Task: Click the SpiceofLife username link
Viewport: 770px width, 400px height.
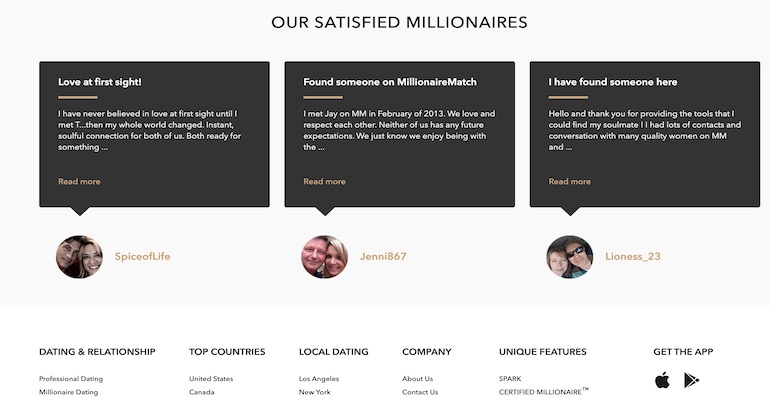Action: (x=142, y=257)
